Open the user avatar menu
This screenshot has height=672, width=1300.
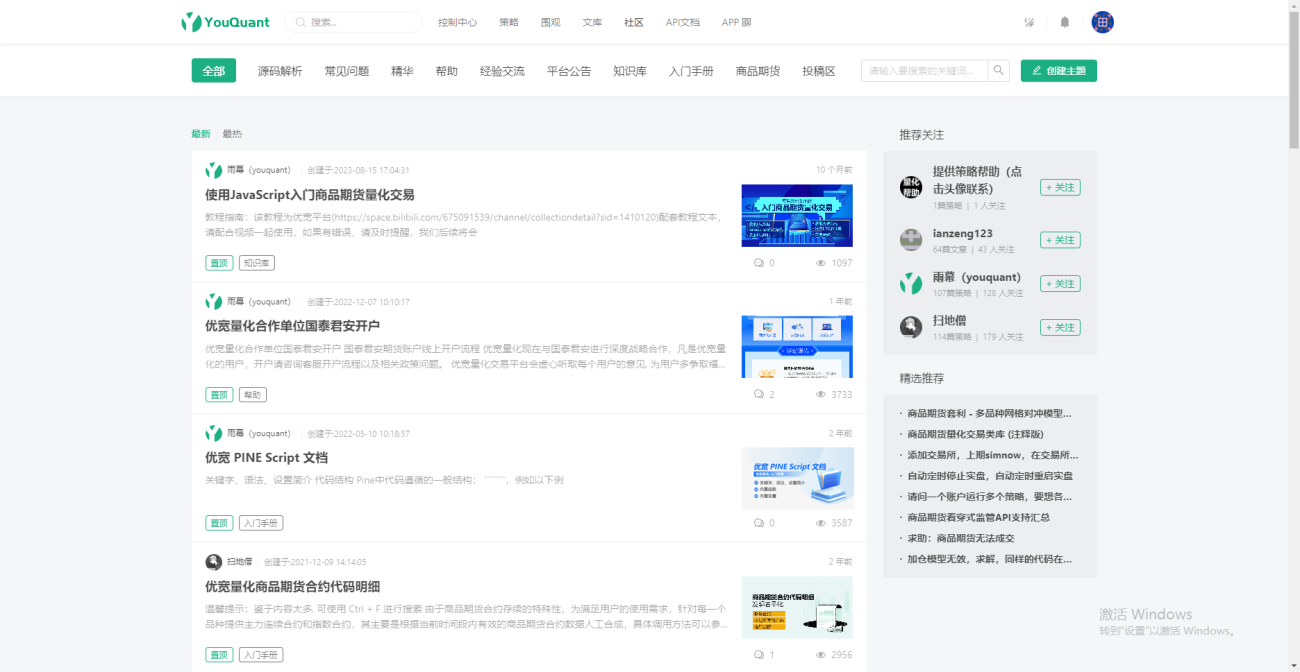click(1103, 22)
